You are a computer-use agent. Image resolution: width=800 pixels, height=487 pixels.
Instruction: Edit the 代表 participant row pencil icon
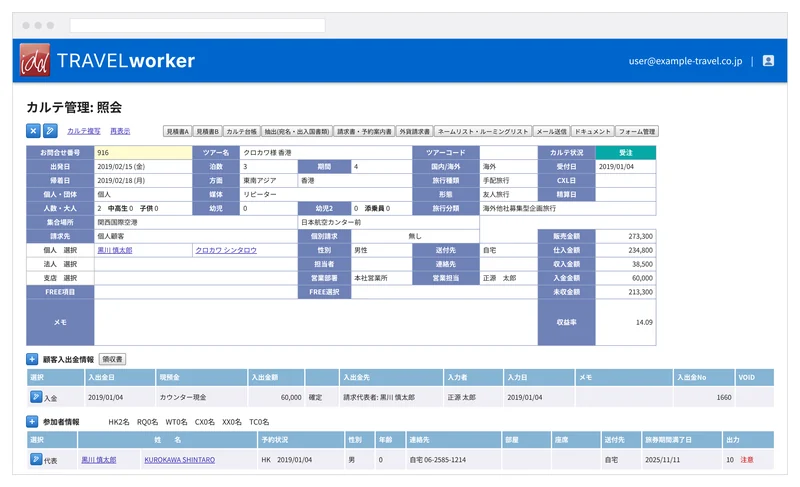click(36, 459)
